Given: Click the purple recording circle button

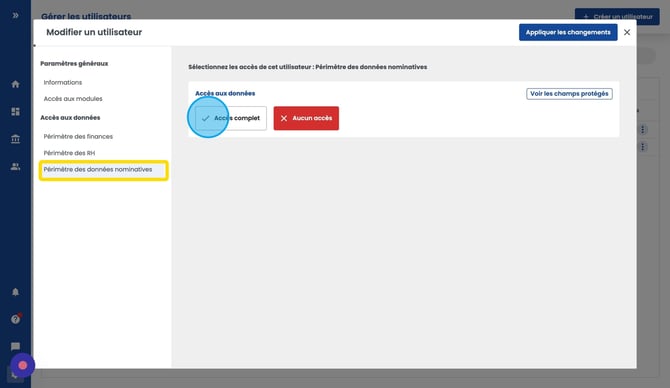Looking at the screenshot, I should [x=23, y=365].
